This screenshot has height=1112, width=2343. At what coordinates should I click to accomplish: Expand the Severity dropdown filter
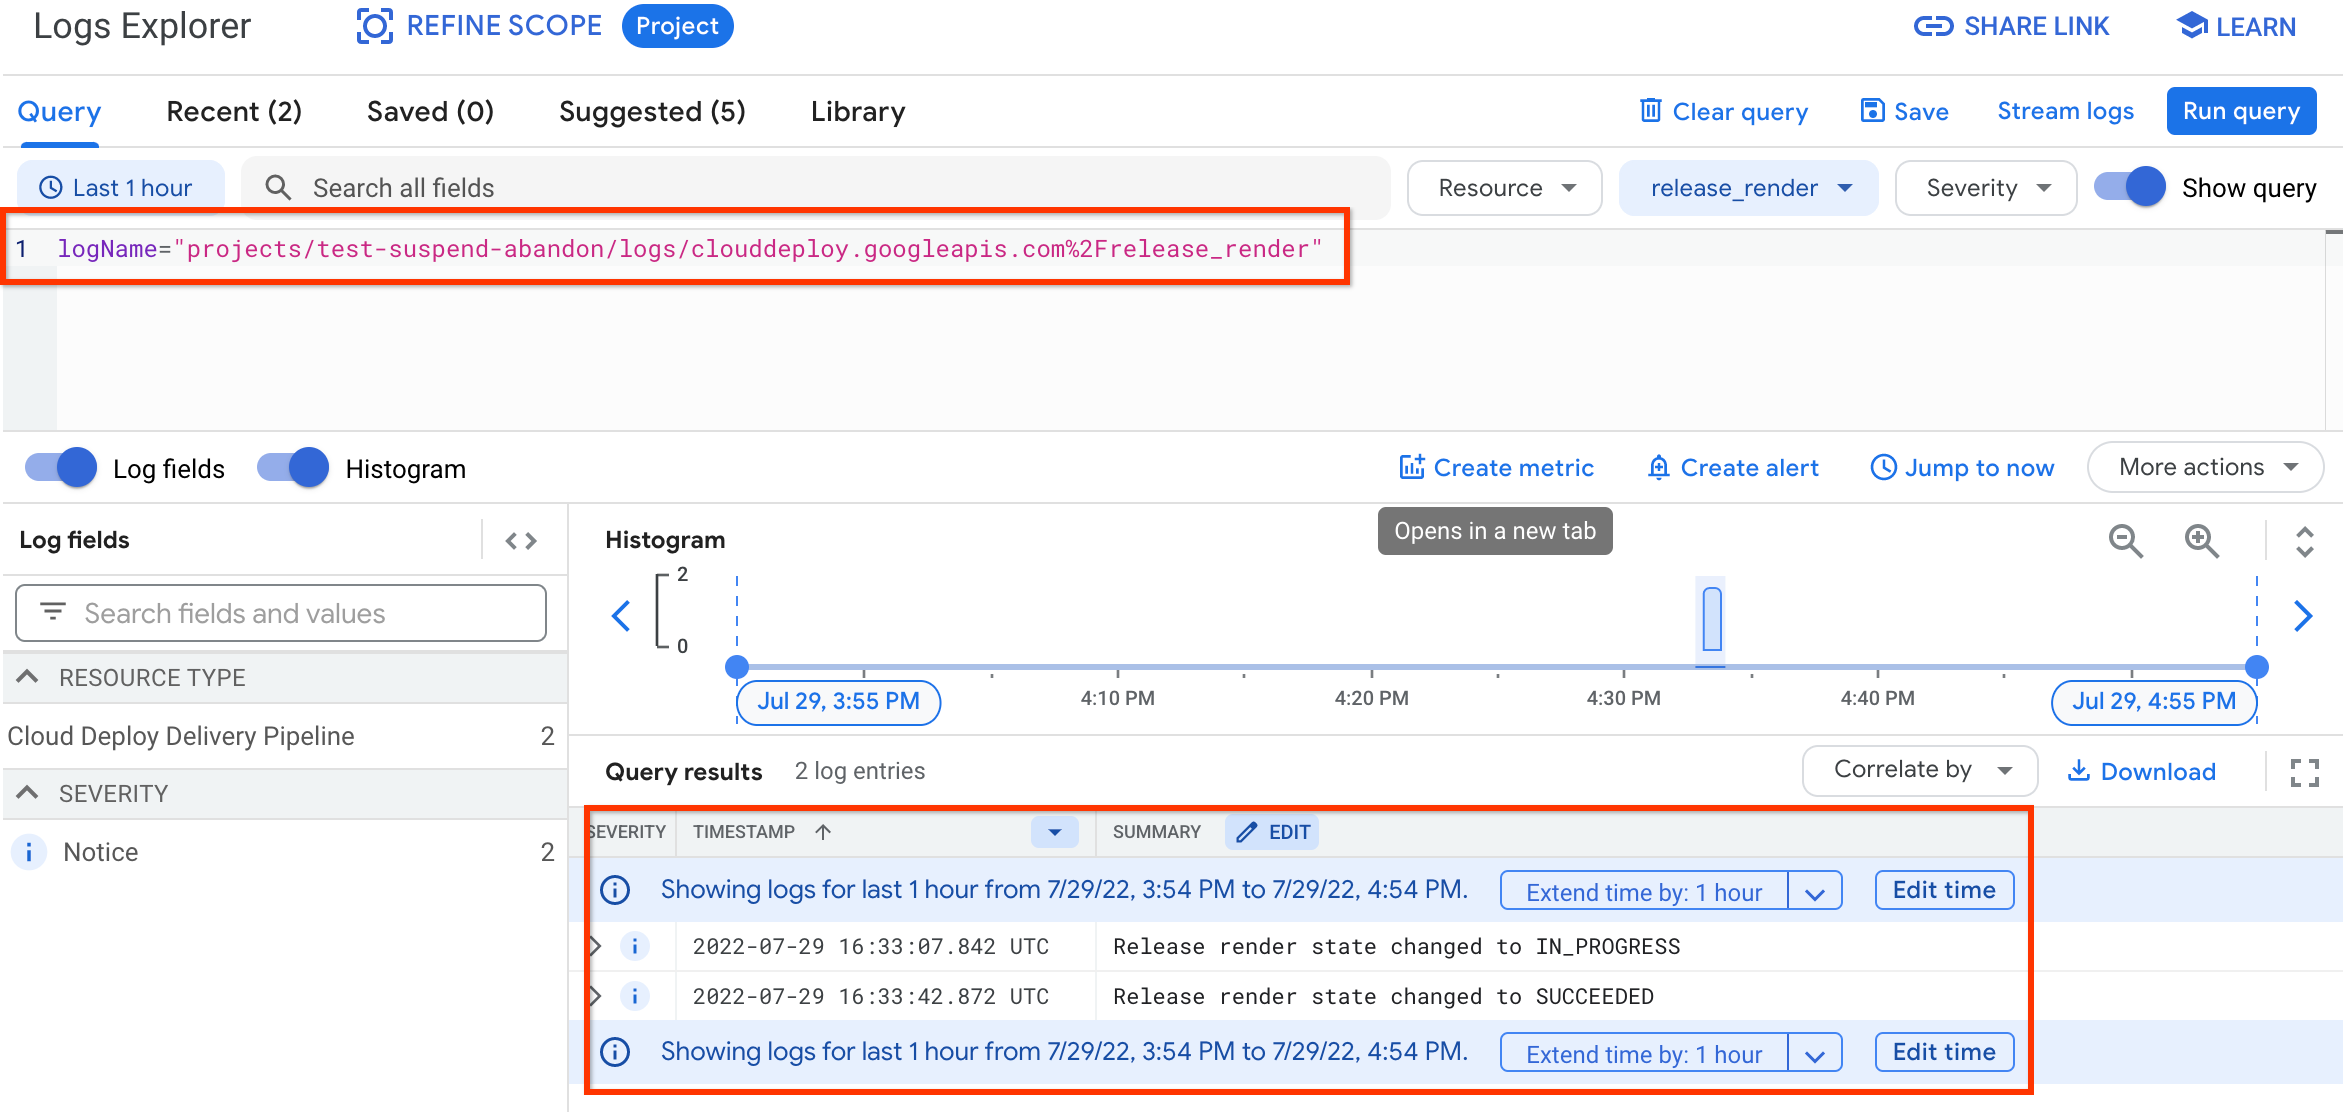click(1981, 187)
